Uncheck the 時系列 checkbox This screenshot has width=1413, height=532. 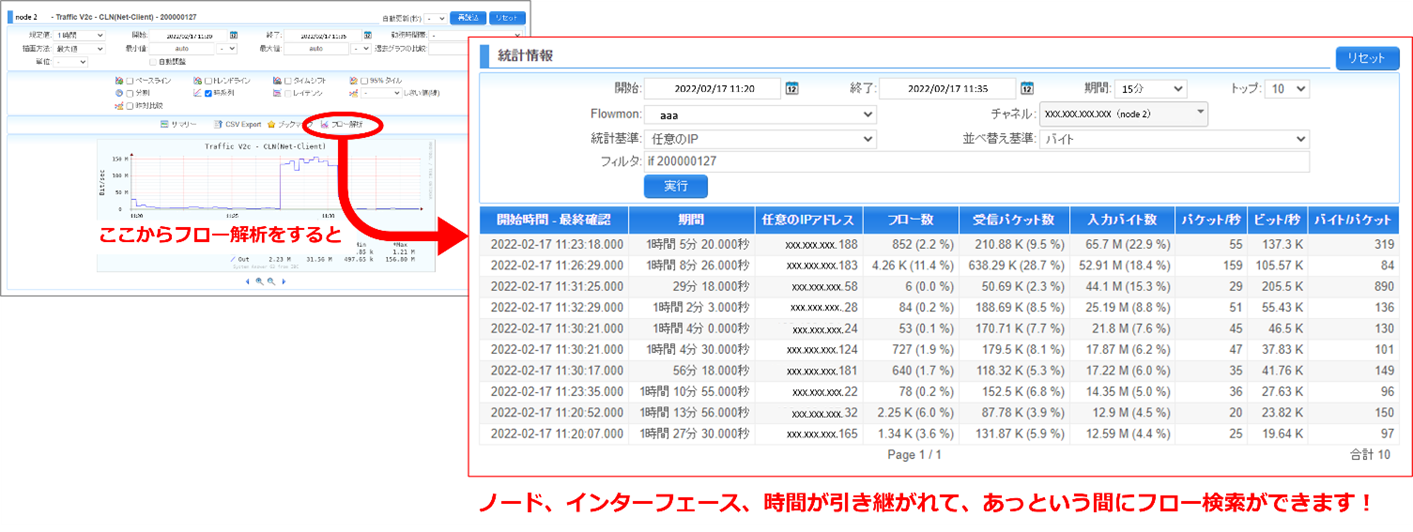click(209, 93)
